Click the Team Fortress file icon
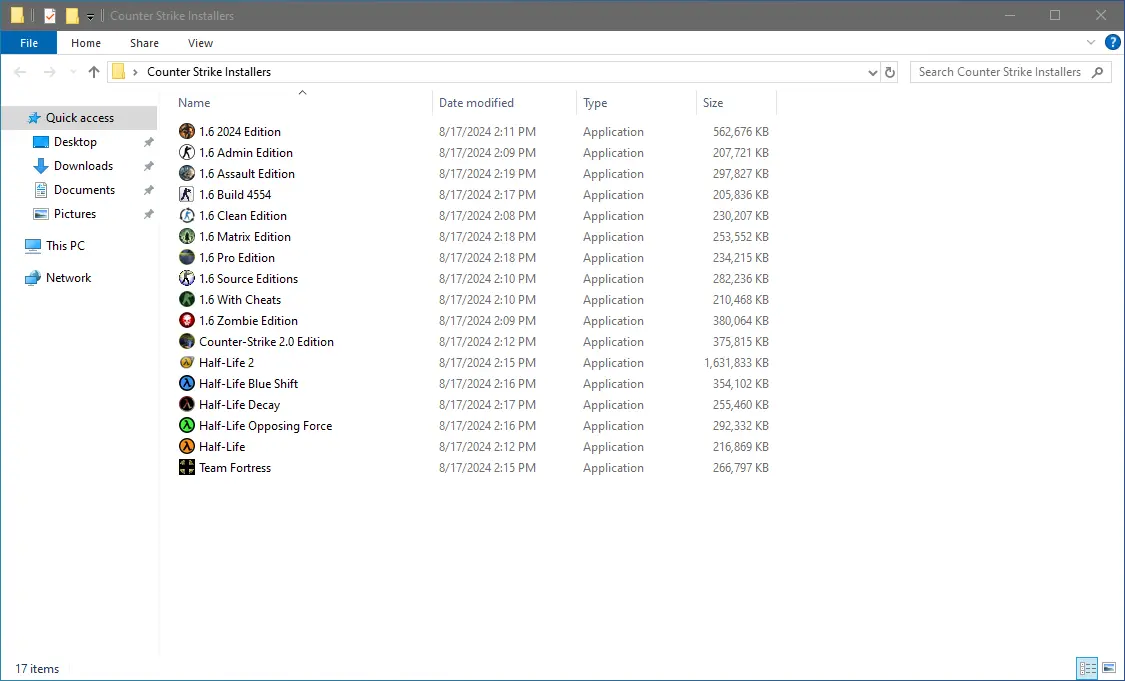Image resolution: width=1125 pixels, height=681 pixels. pos(187,467)
